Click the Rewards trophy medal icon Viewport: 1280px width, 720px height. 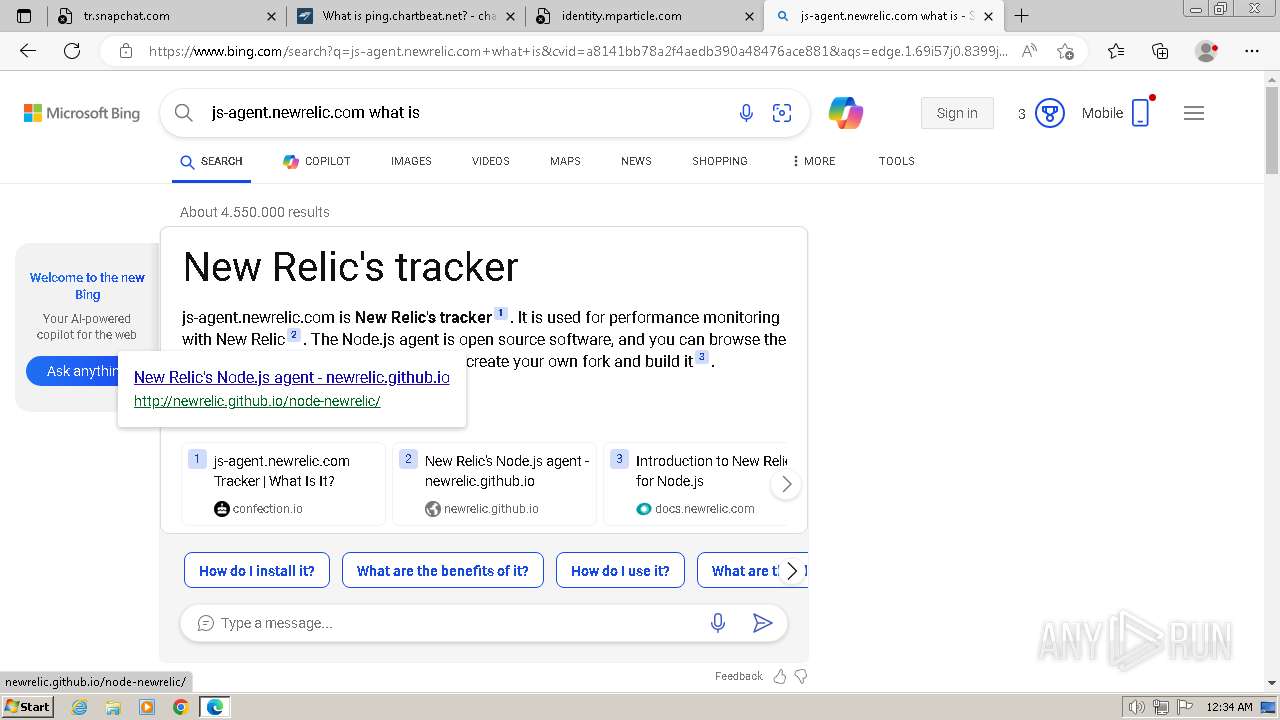[x=1049, y=113]
